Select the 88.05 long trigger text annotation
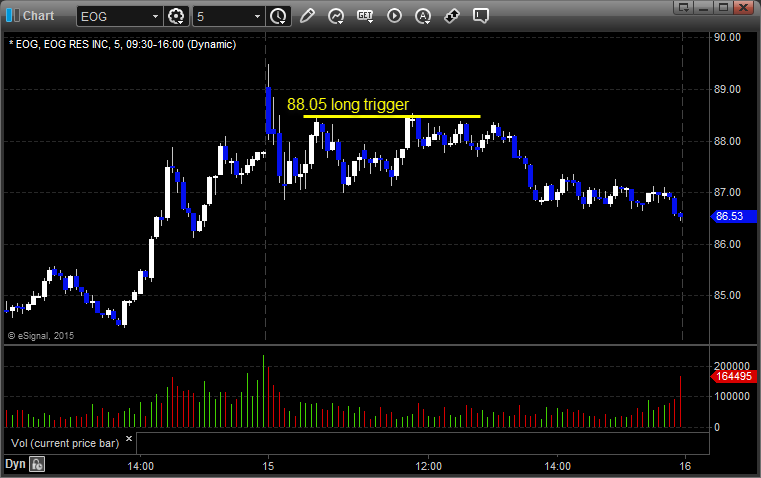This screenshot has width=761, height=478. (x=348, y=104)
